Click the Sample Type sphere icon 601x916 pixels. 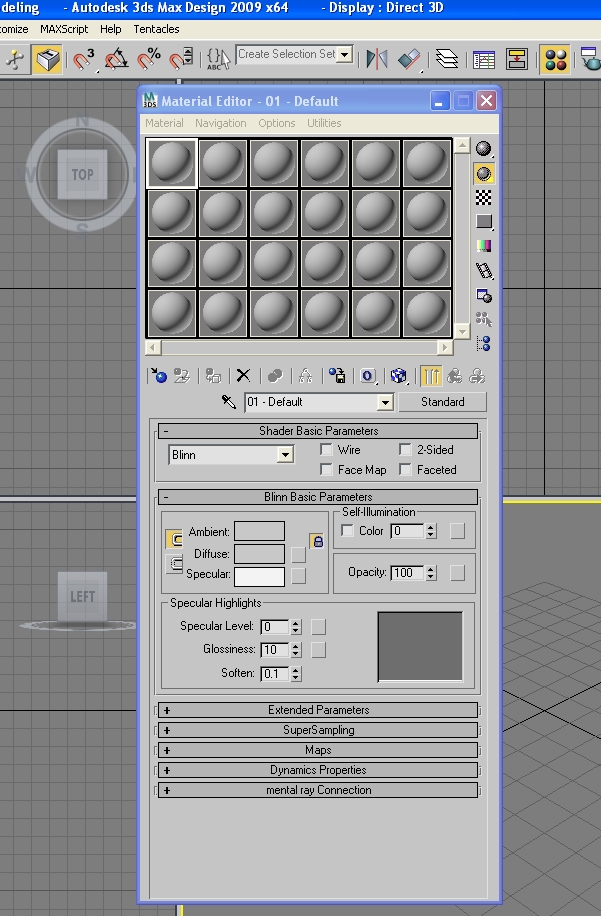pos(484,149)
